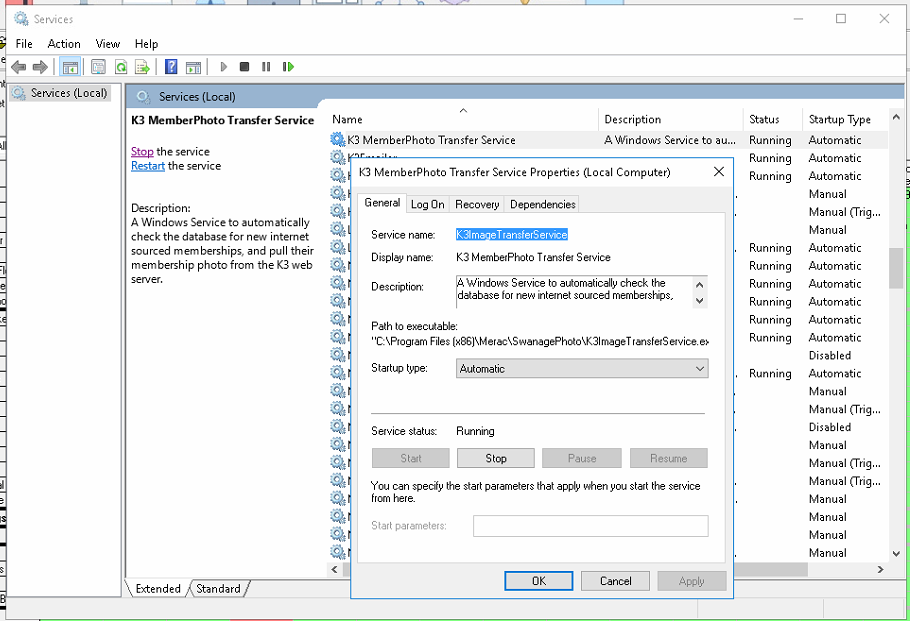Open the Startup type dropdown
Image resolution: width=910 pixels, height=621 pixels.
click(582, 369)
